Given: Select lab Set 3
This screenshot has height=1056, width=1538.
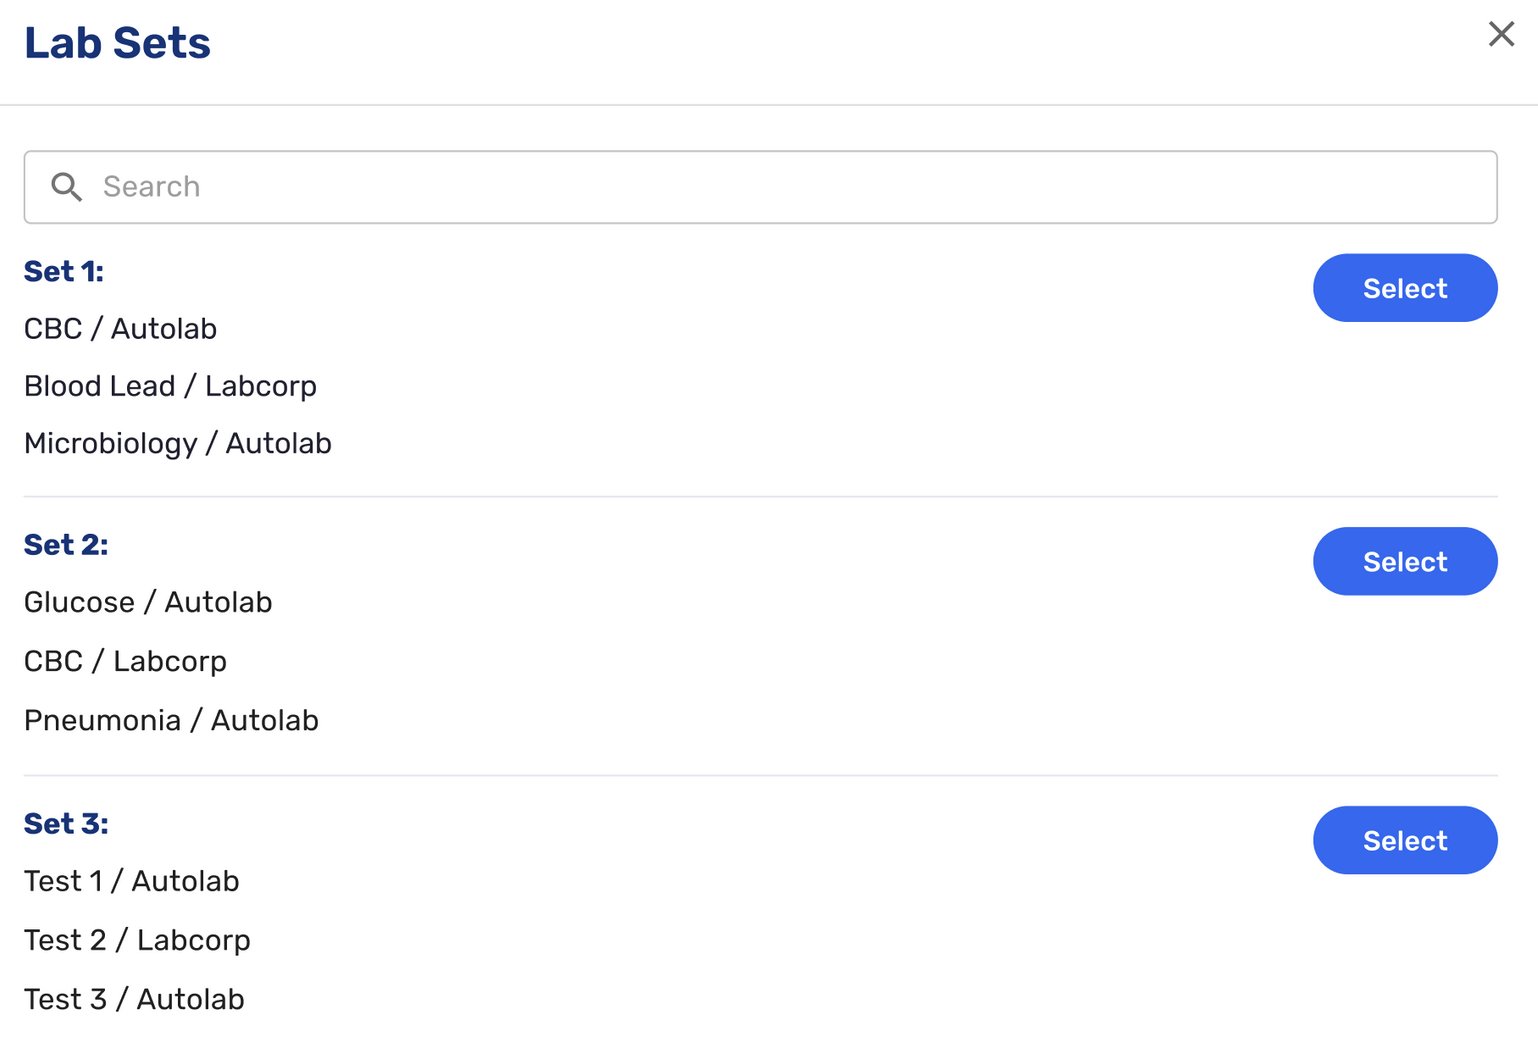Looking at the screenshot, I should pos(1404,840).
